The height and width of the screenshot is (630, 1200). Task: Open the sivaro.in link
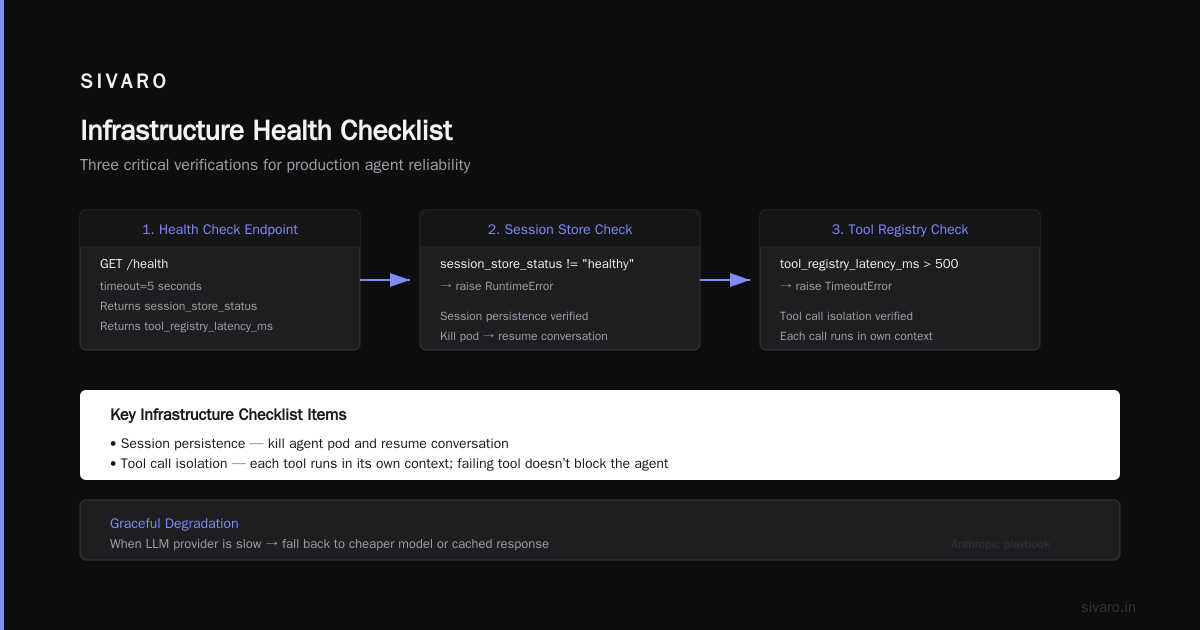coord(1109,607)
